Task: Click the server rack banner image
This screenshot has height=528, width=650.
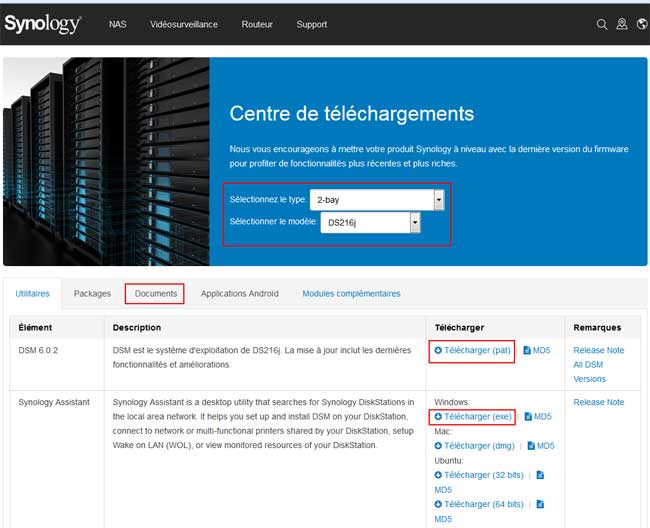Action: point(106,160)
